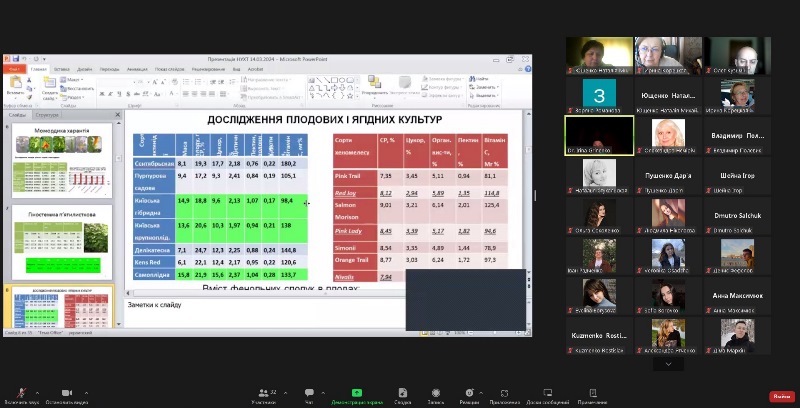Screen dimensions: 800x408
Task: Click the Paste (Вставить) icon
Action: pyautogui.click(x=15, y=83)
